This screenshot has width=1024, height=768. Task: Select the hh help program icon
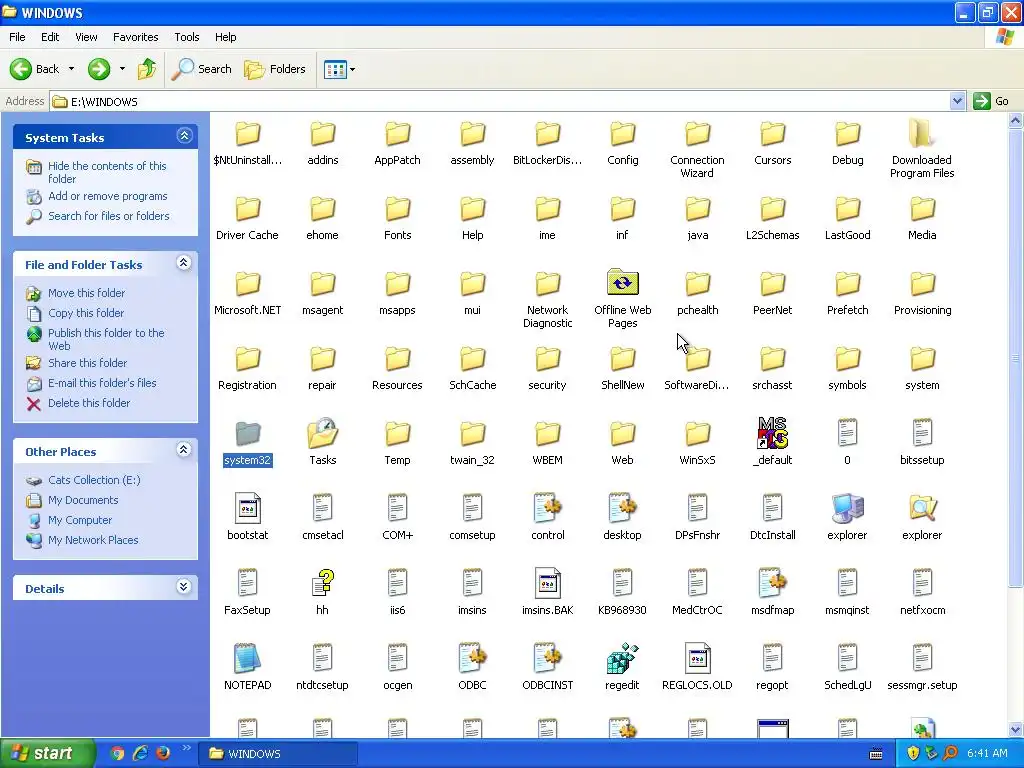(x=323, y=583)
